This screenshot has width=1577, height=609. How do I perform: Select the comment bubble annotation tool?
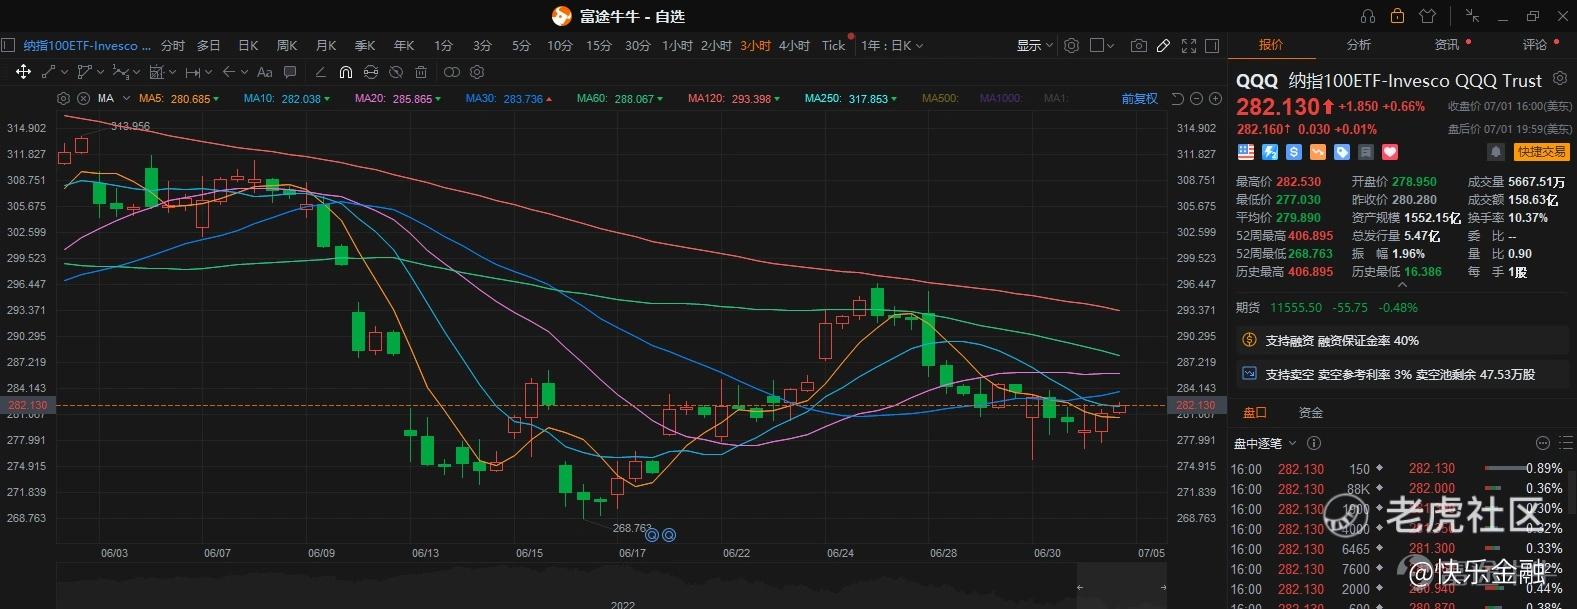pyautogui.click(x=290, y=72)
